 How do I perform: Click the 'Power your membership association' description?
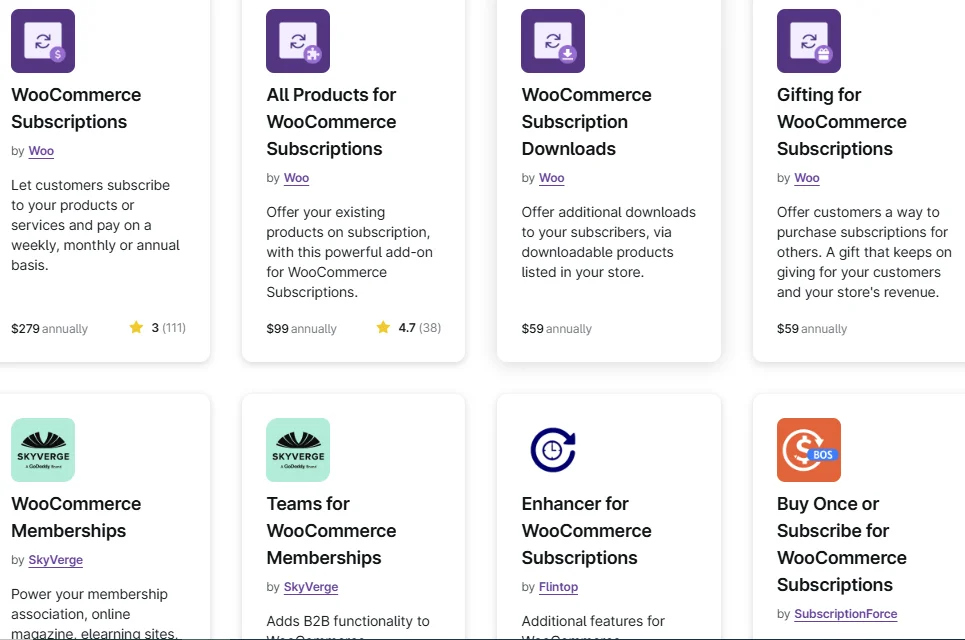coord(95,613)
